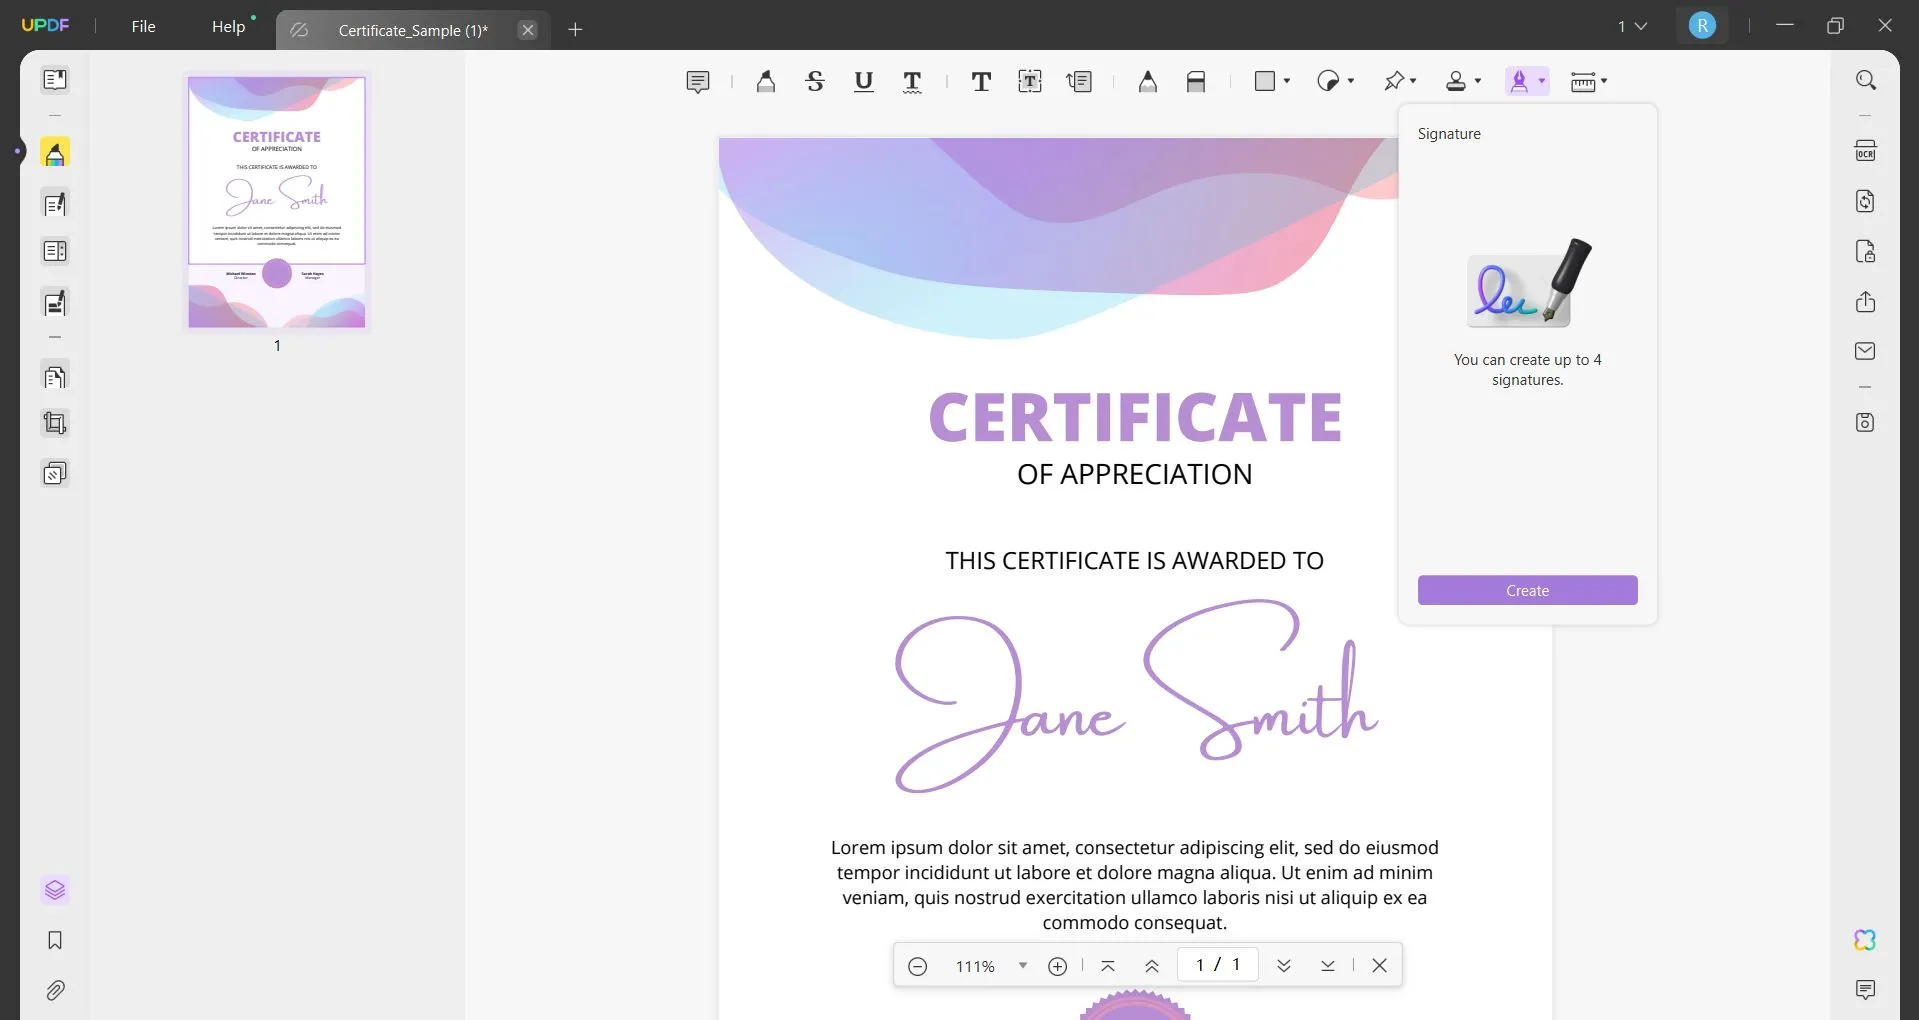The width and height of the screenshot is (1919, 1020).
Task: Add a new tab with plus button
Action: [x=575, y=30]
